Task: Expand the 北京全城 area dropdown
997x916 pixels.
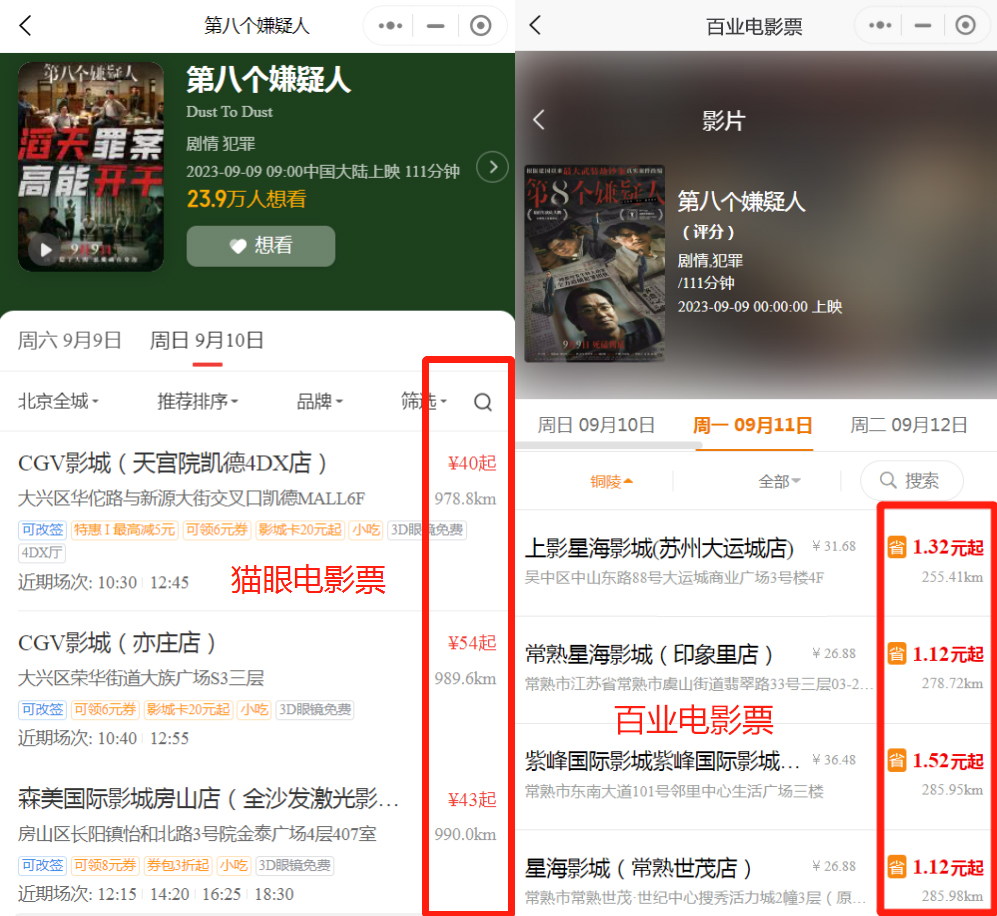Action: tap(58, 401)
